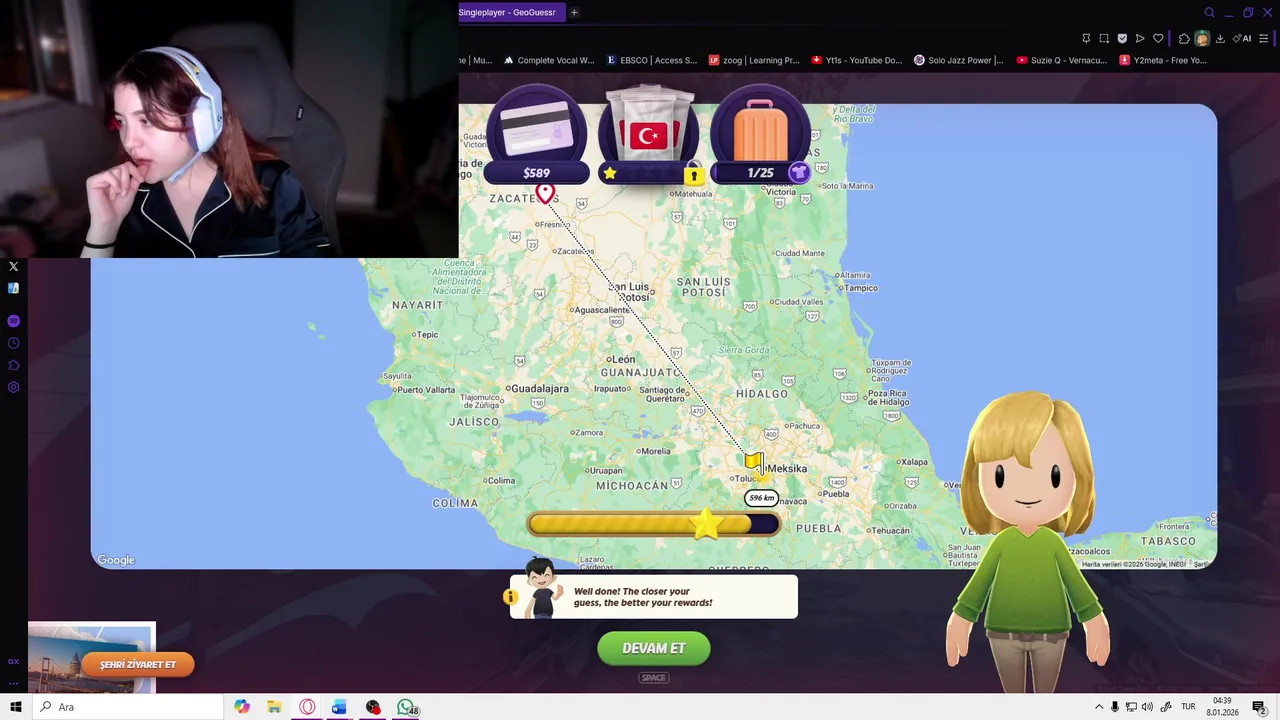
Task: Expand hidden system tray icons chevron
Action: coord(1098,707)
